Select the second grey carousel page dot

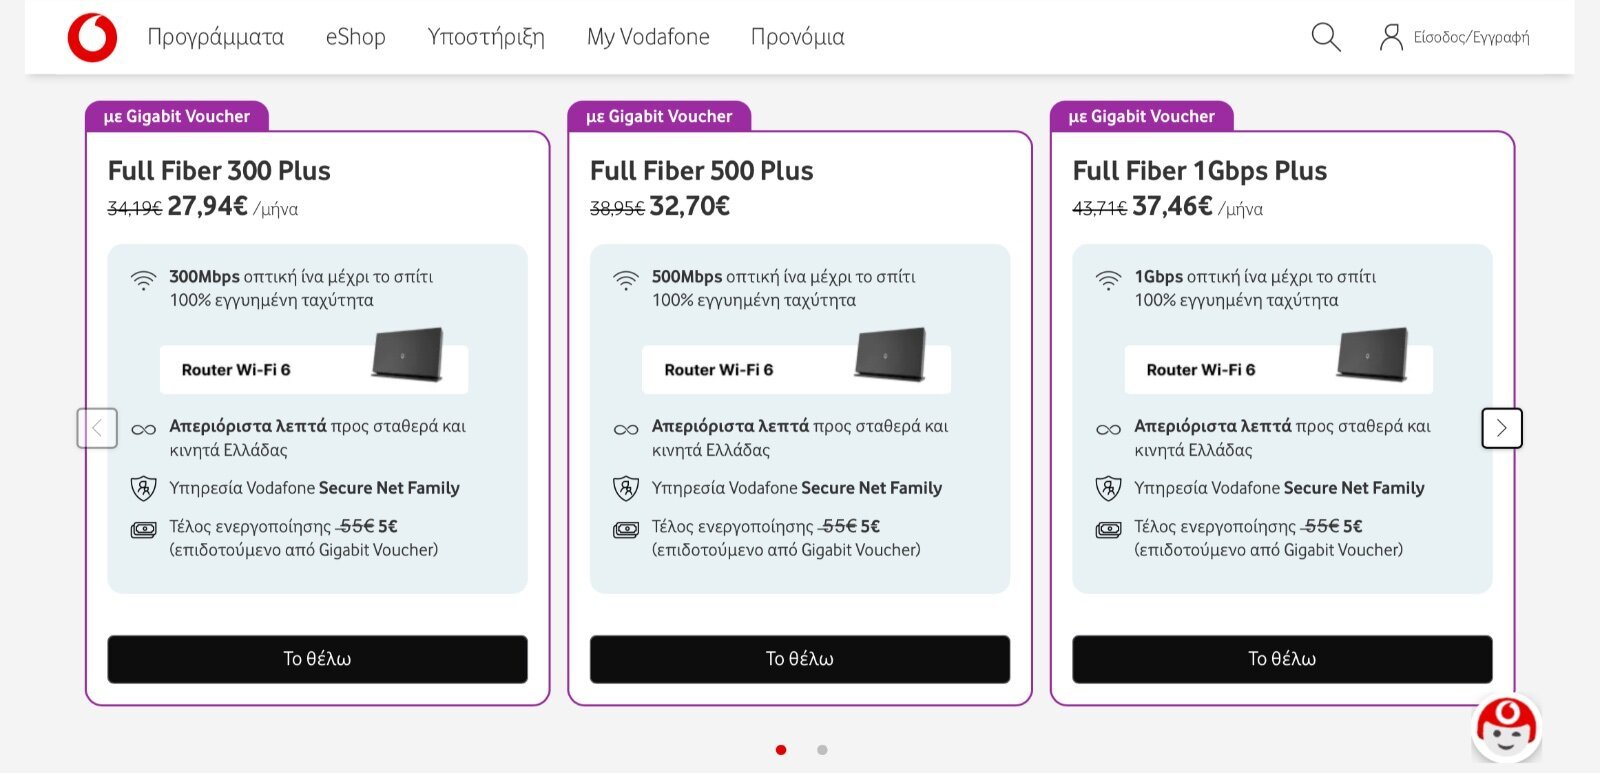point(822,750)
